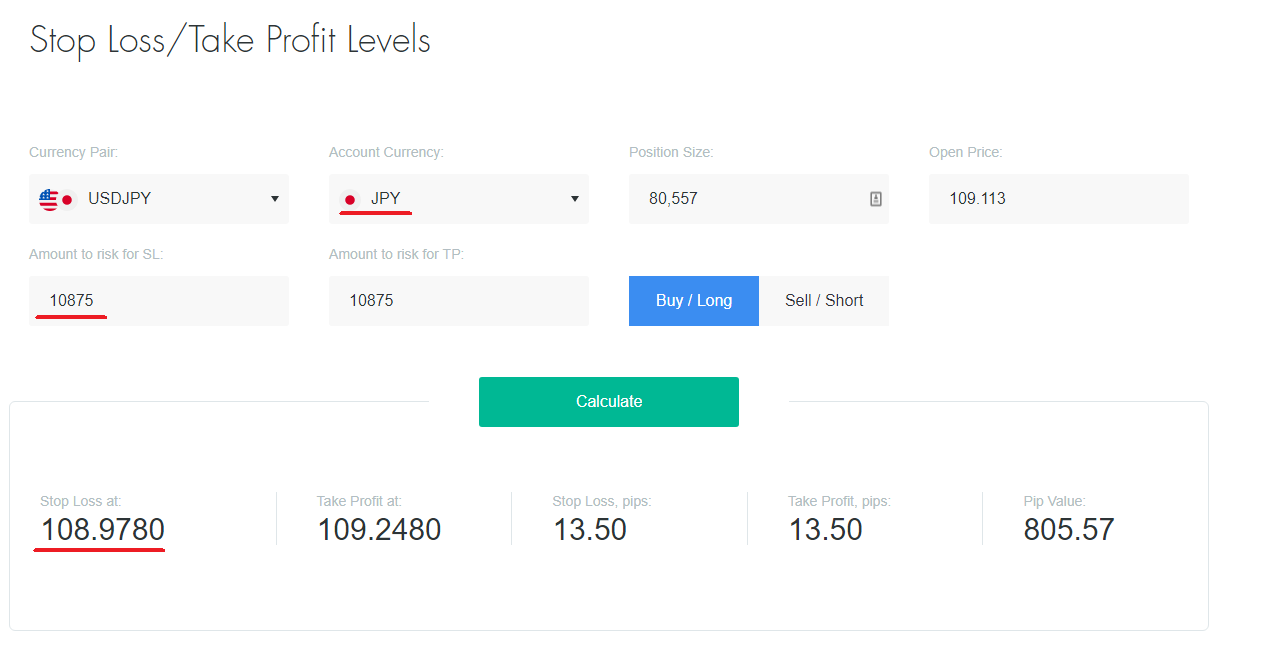Image resolution: width=1265 pixels, height=662 pixels.
Task: Open the Account Currency dropdown arrow
Action: tap(575, 199)
